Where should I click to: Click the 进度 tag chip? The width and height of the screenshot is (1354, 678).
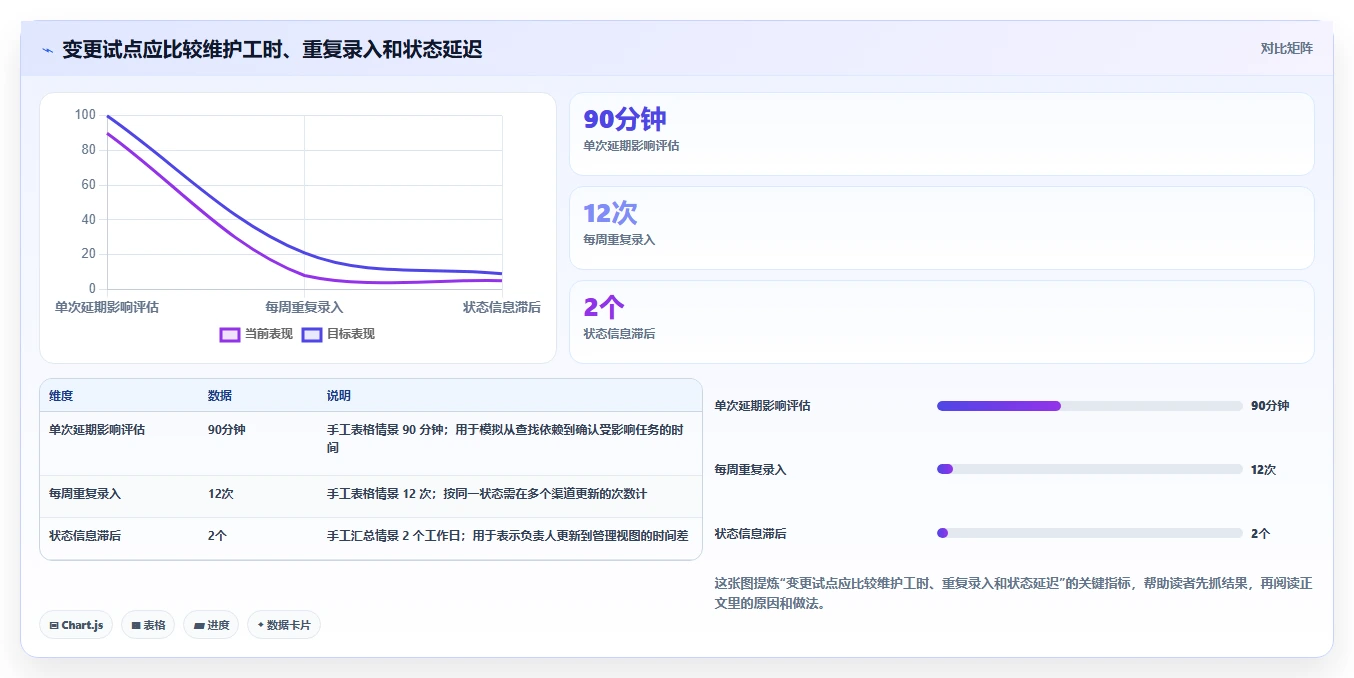click(211, 625)
